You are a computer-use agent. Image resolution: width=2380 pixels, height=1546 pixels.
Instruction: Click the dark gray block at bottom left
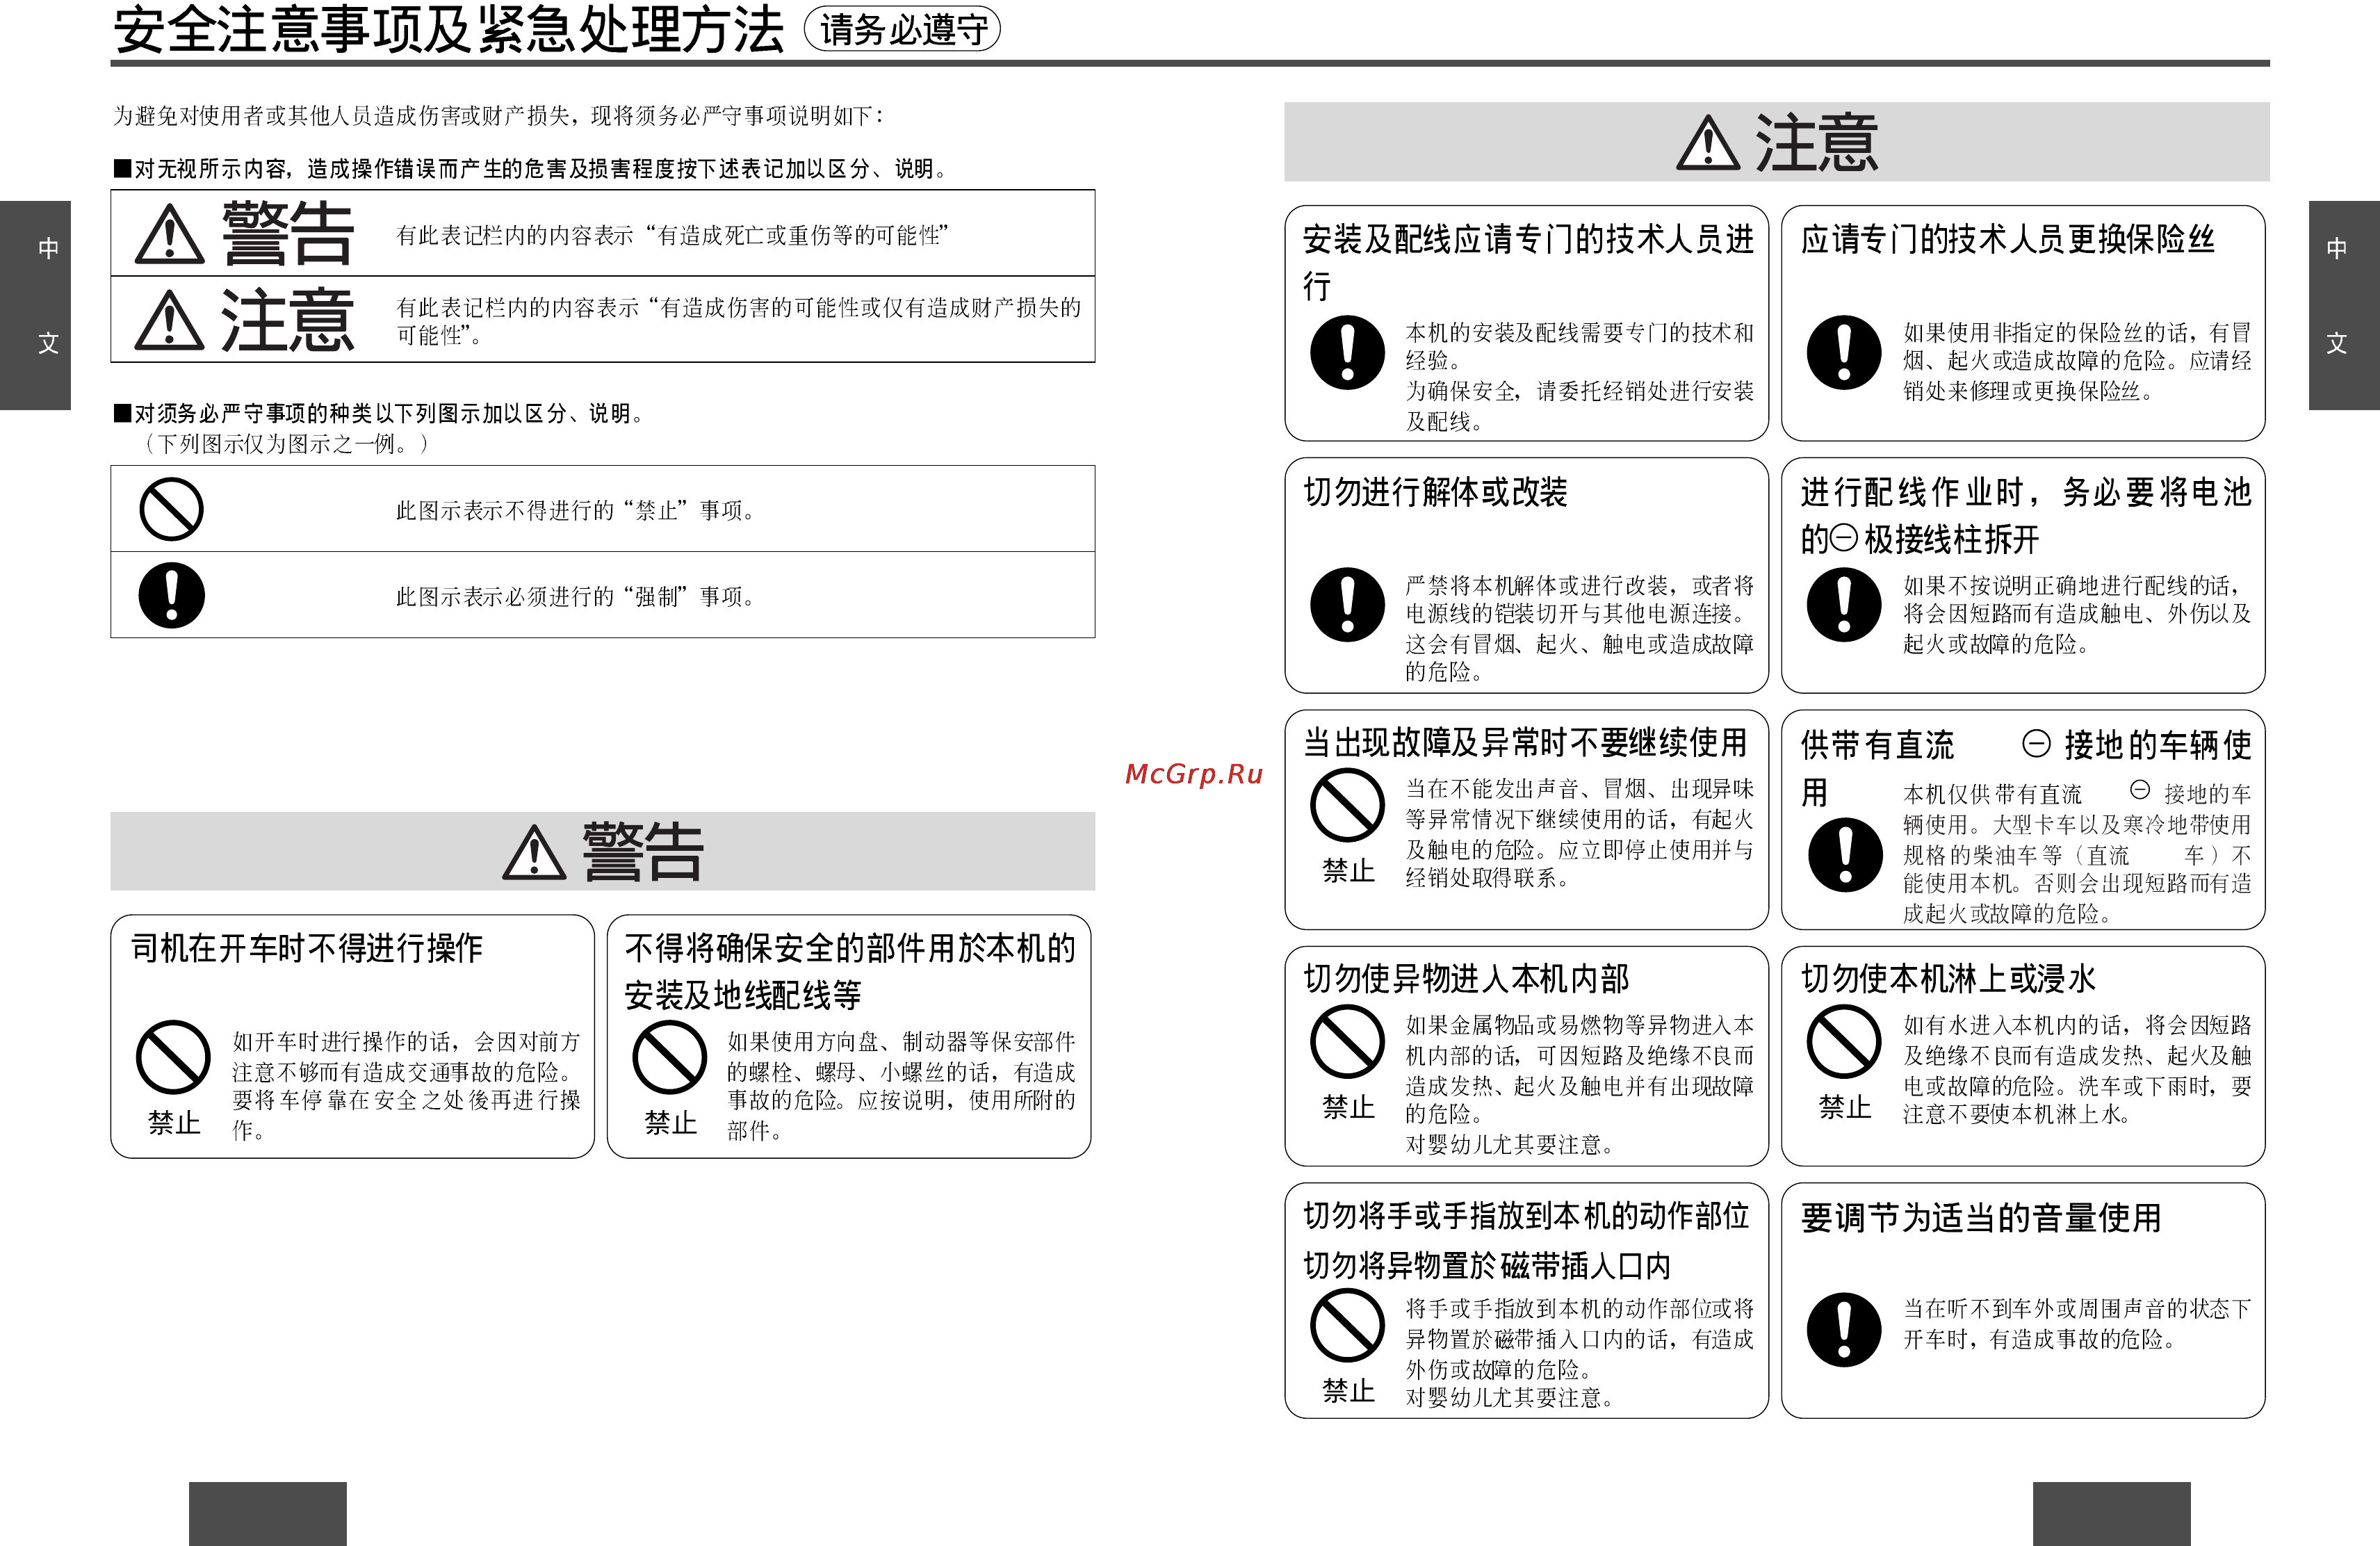pos(268,1514)
